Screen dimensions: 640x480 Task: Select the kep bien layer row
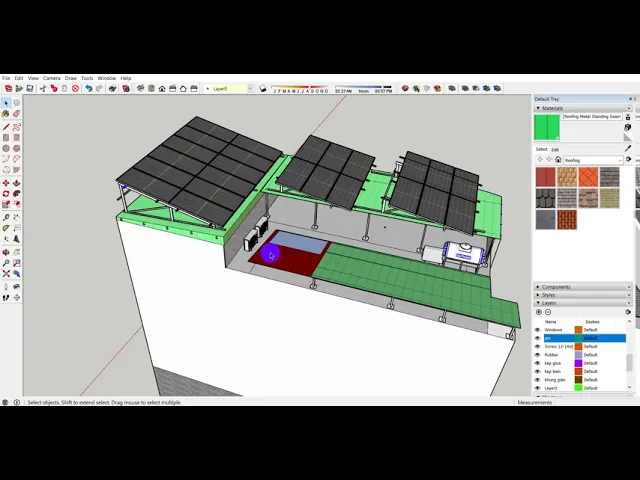553,371
